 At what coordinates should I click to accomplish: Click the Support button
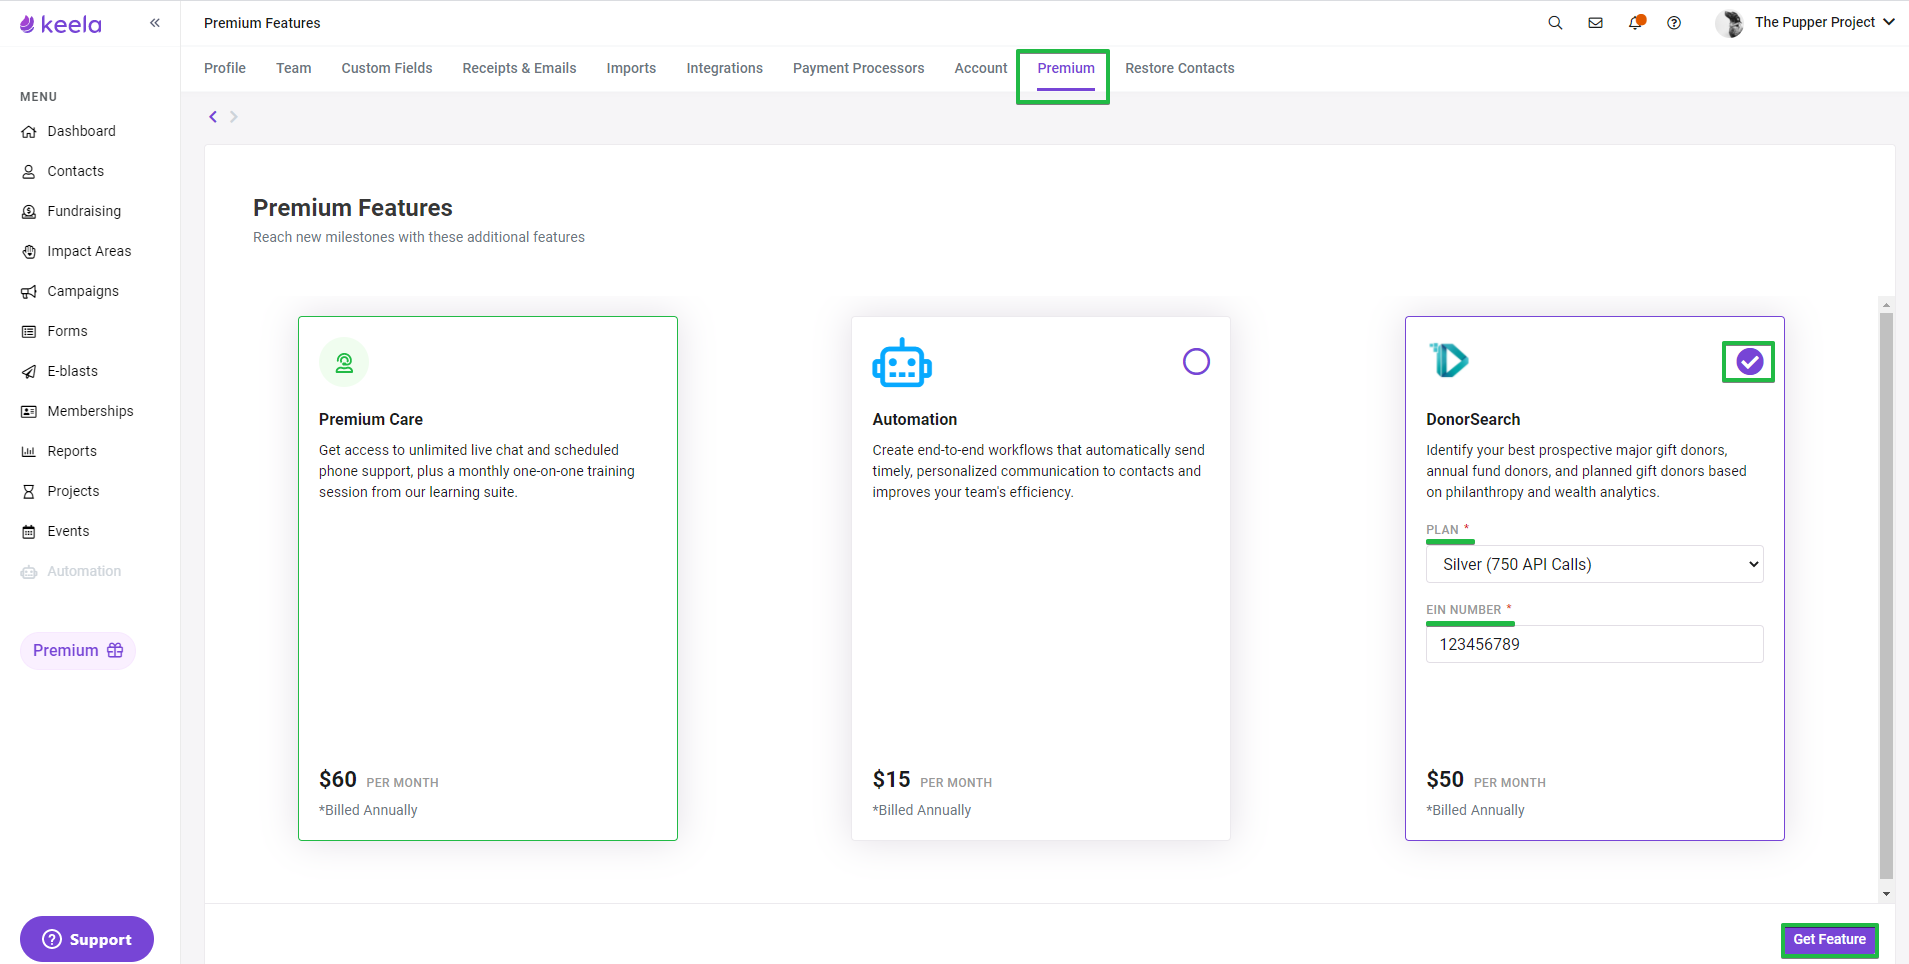click(x=87, y=939)
